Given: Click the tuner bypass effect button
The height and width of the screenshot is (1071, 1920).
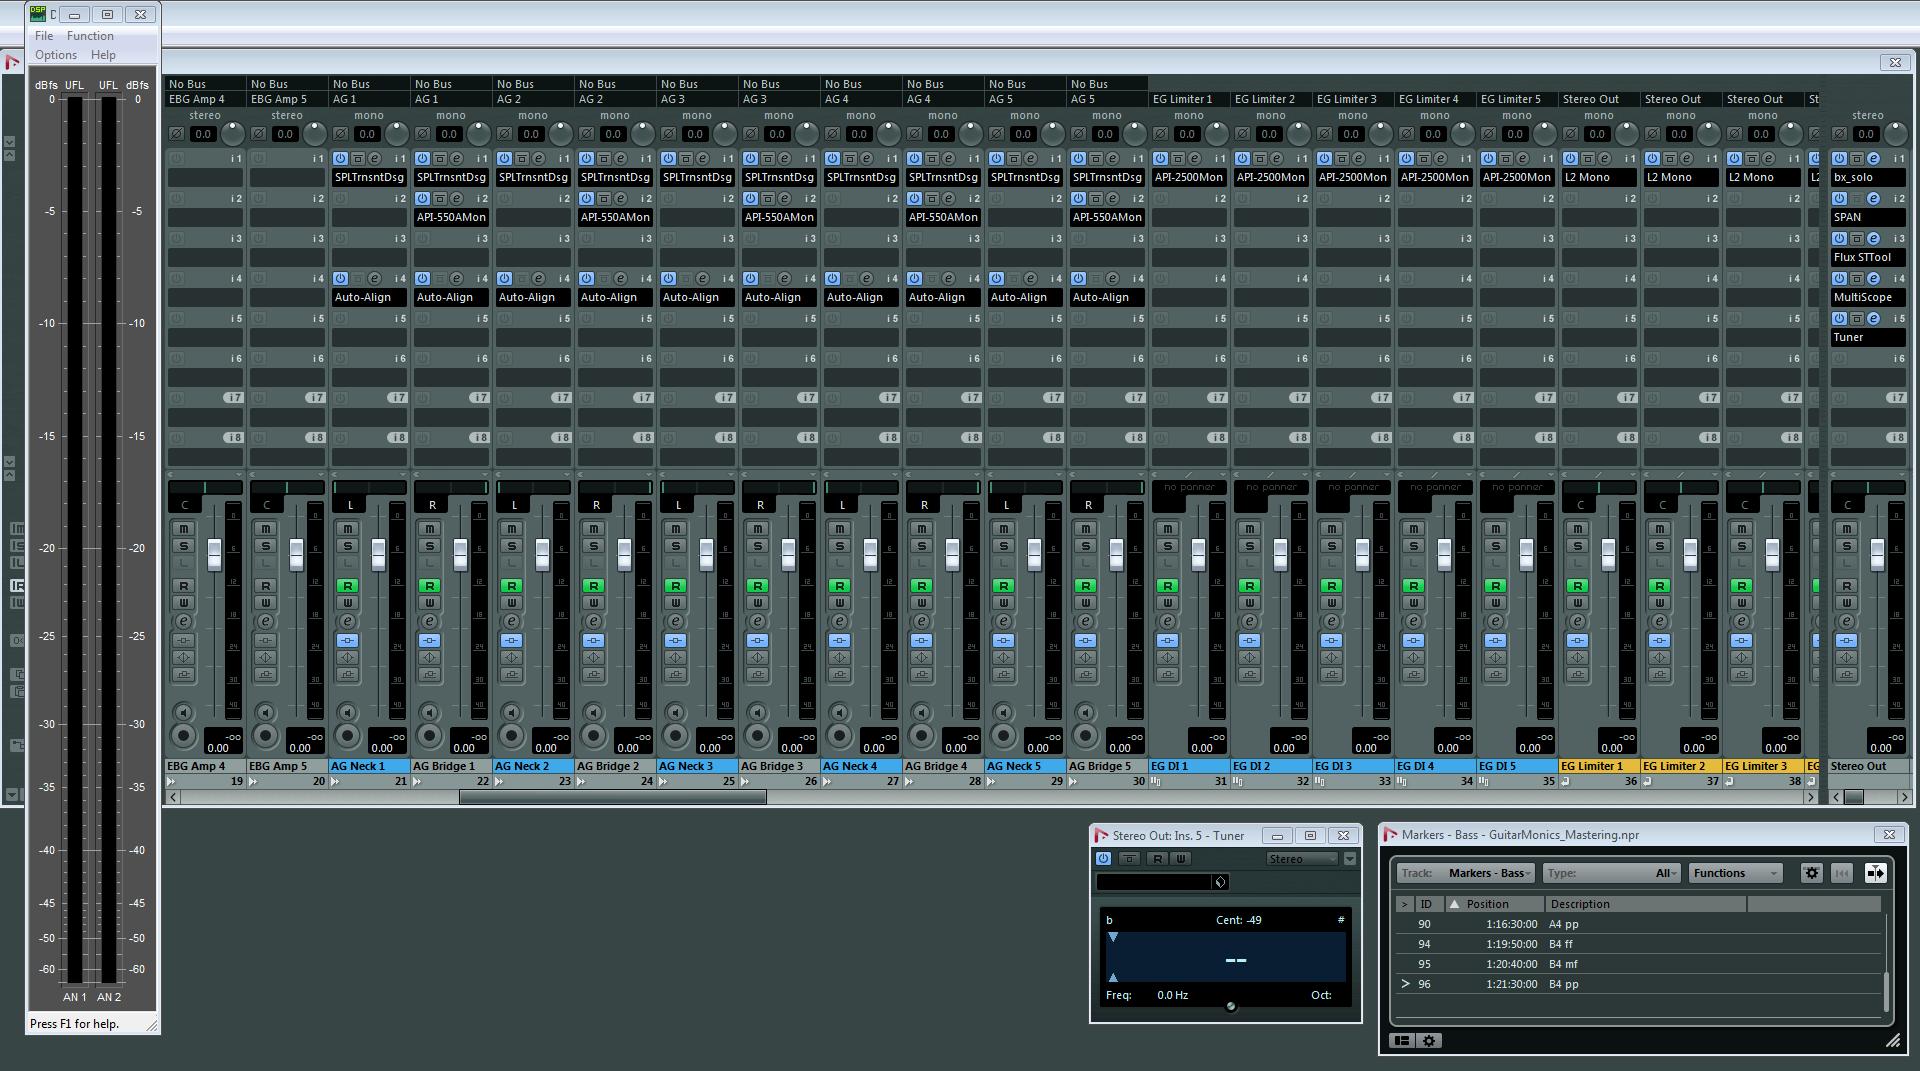Looking at the screenshot, I should coord(1129,859).
